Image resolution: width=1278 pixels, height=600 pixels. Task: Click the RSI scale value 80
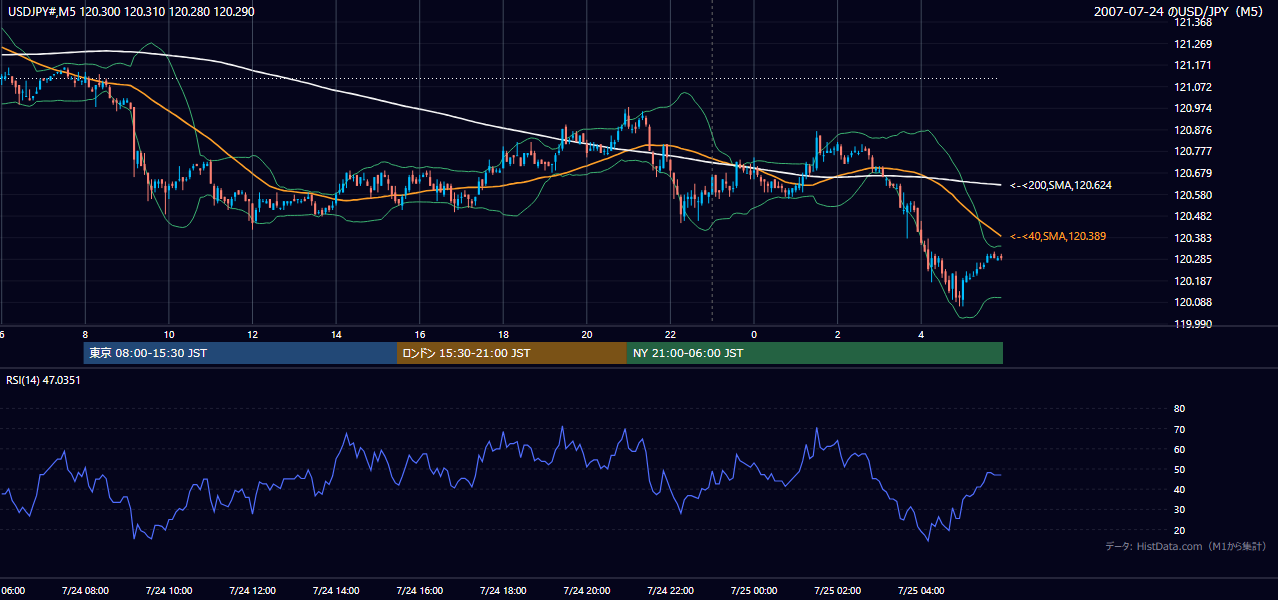click(x=1179, y=409)
